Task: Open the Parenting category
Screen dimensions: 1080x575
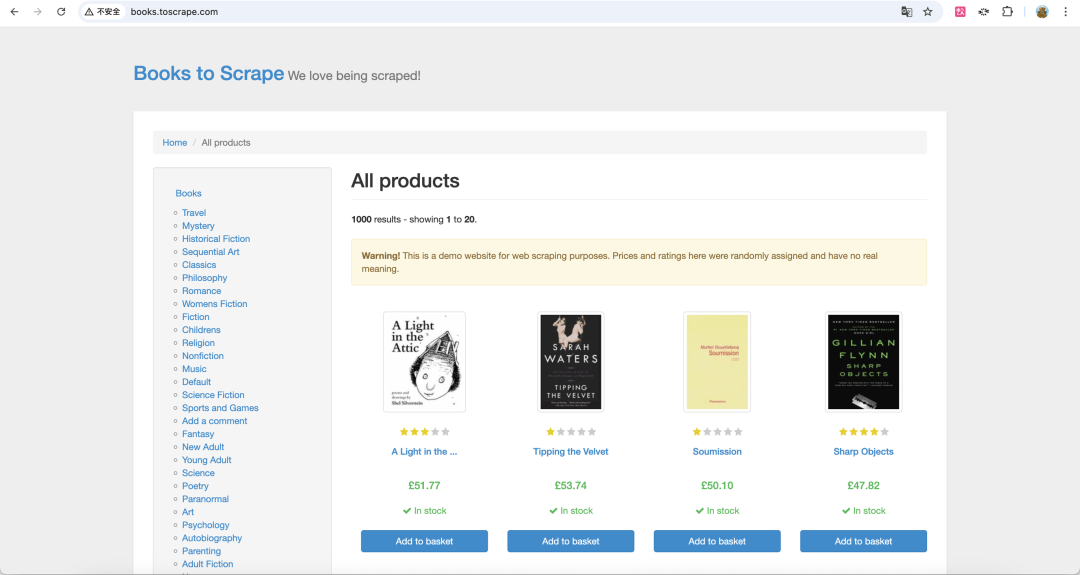Action: [x=201, y=552]
